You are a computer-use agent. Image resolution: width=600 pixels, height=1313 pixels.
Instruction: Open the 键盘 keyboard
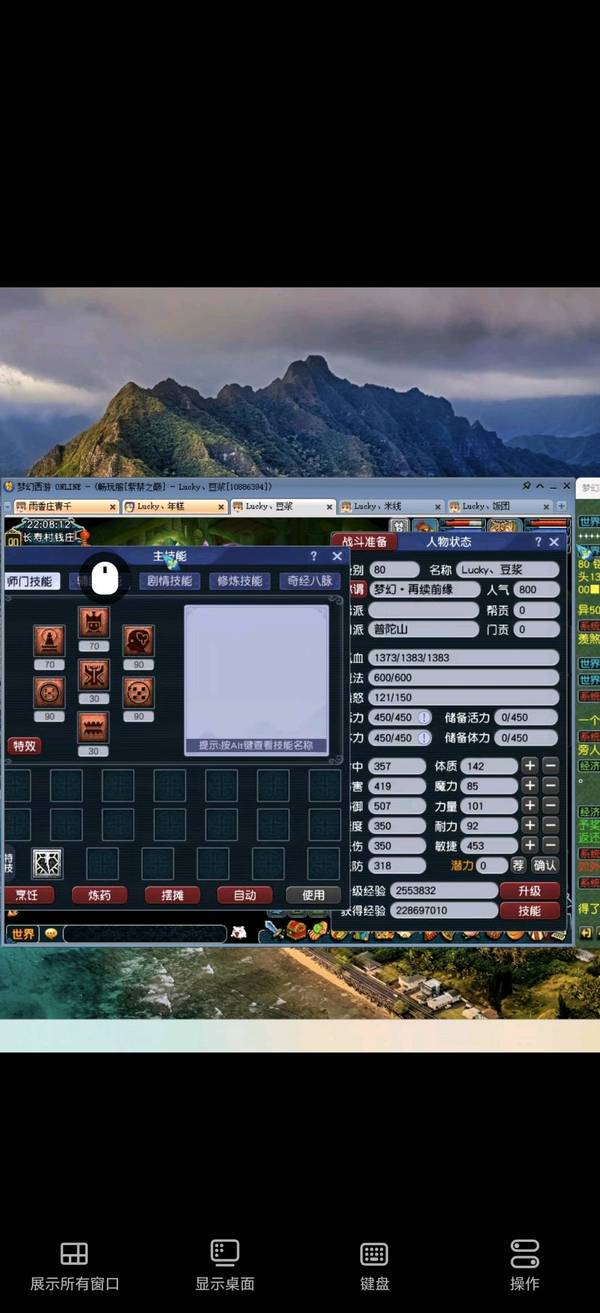(x=375, y=1266)
